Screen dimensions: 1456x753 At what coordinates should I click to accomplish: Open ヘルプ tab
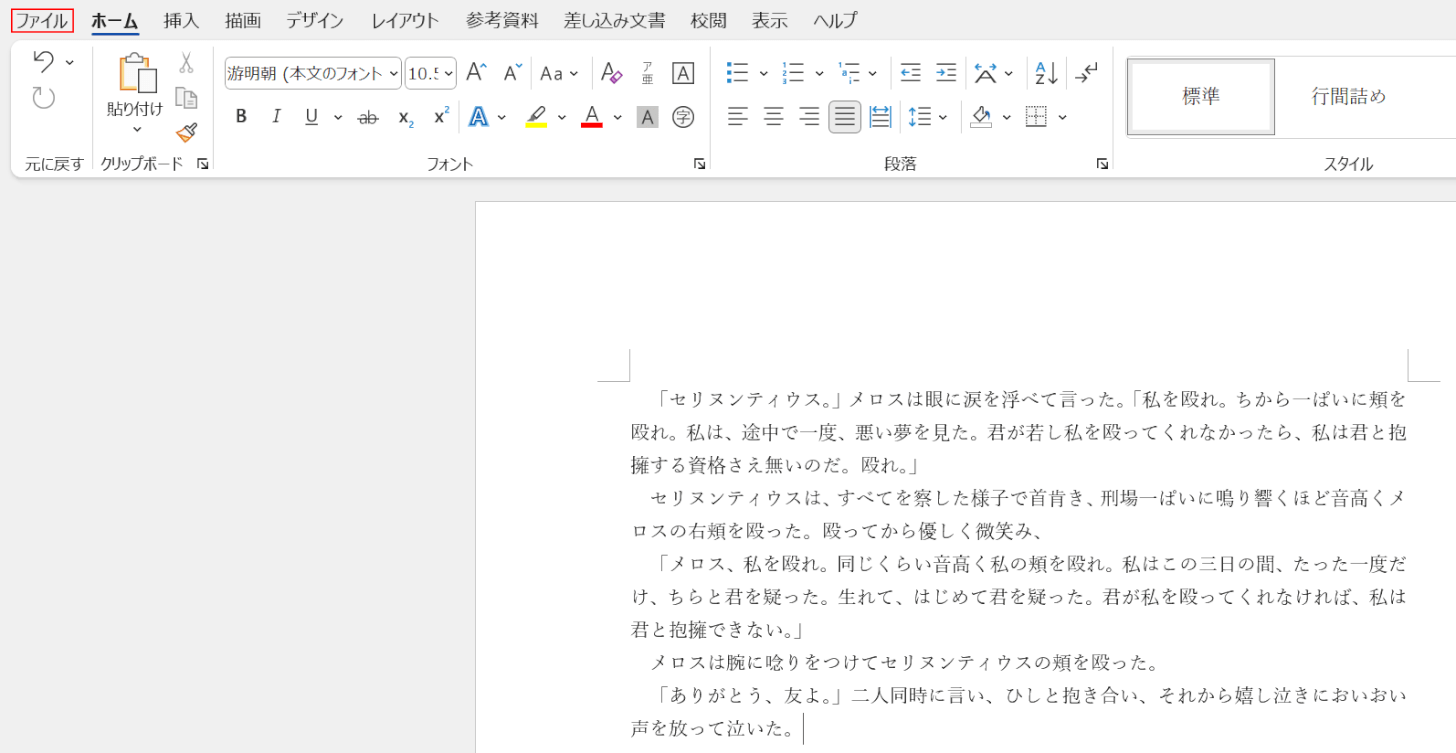point(835,20)
